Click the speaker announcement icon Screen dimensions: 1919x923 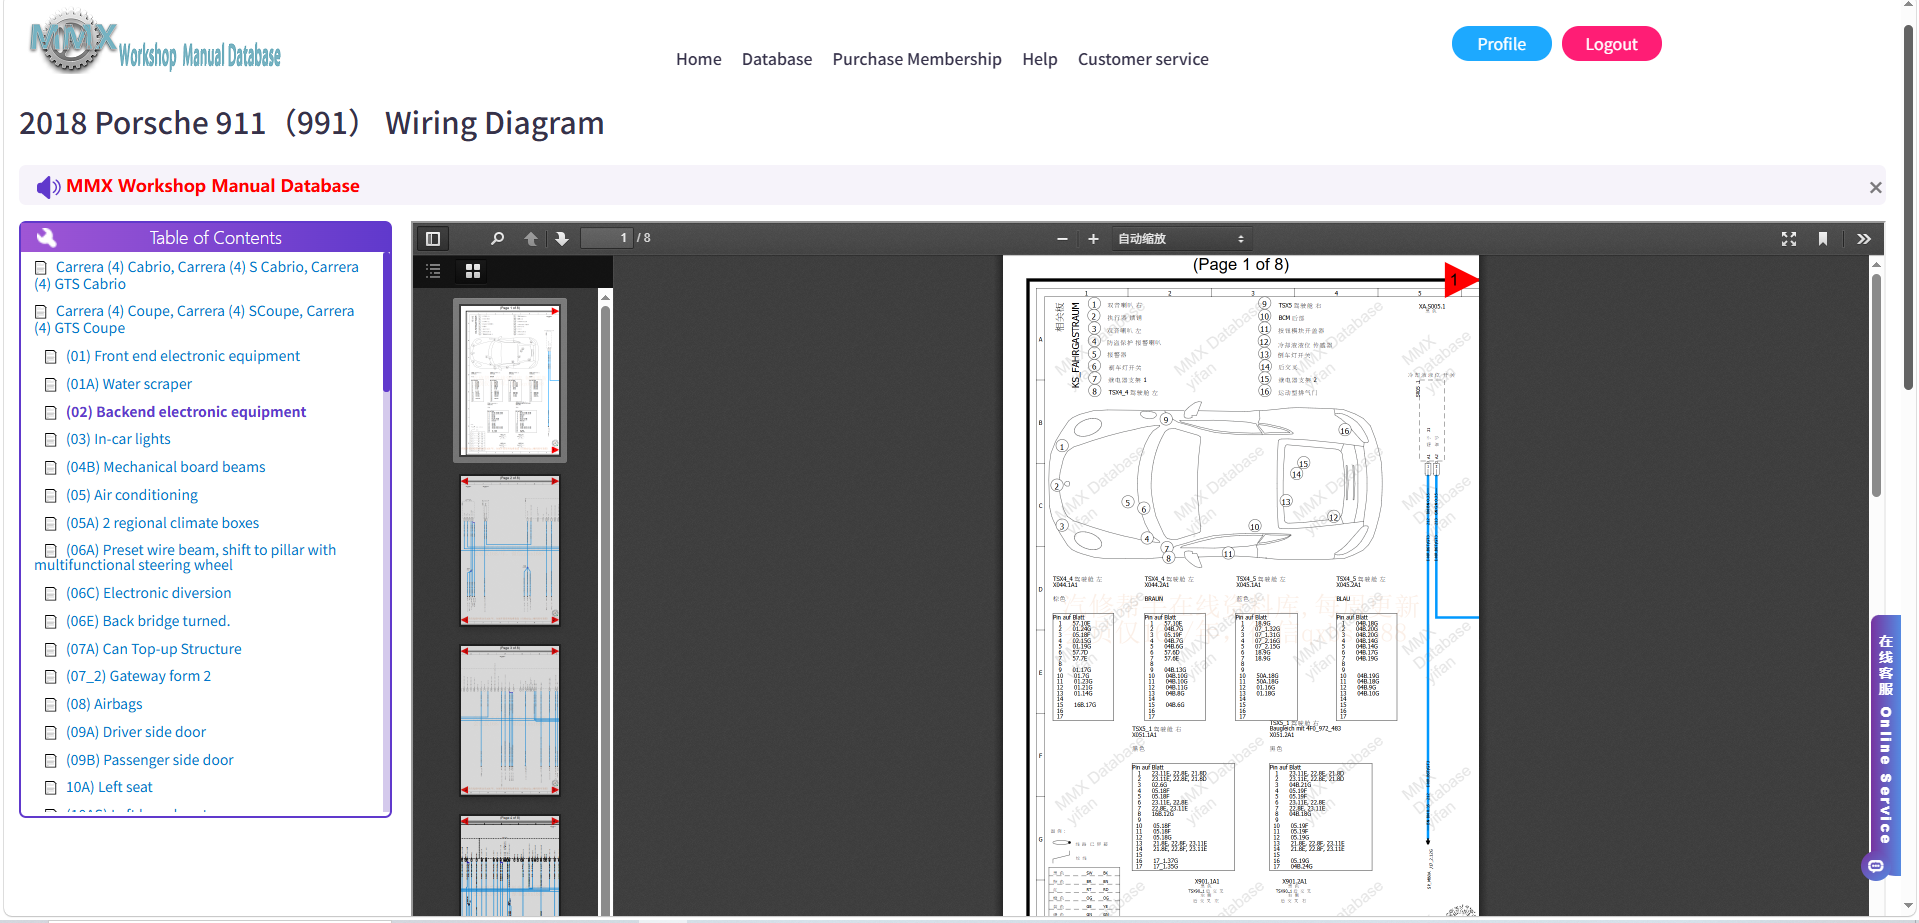[x=48, y=187]
